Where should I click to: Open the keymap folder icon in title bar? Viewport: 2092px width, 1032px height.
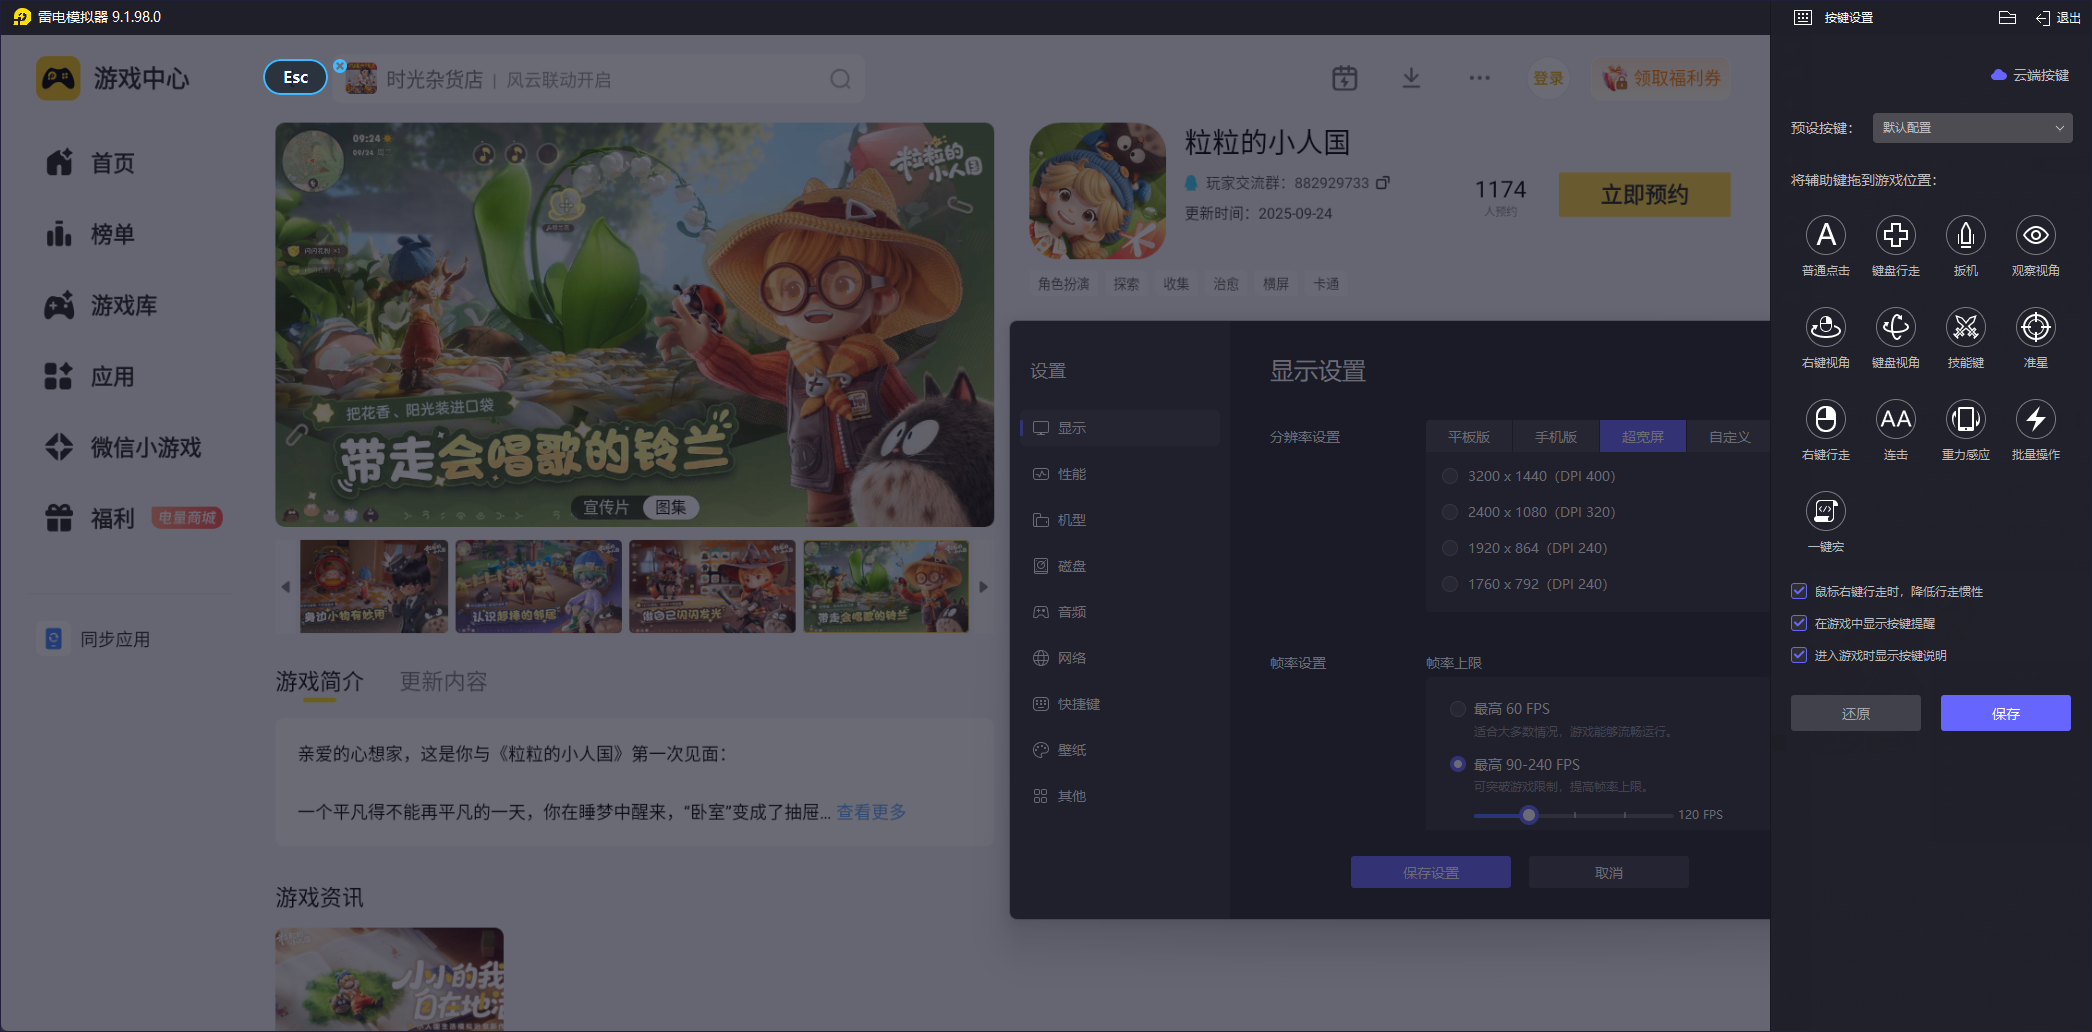click(2007, 18)
